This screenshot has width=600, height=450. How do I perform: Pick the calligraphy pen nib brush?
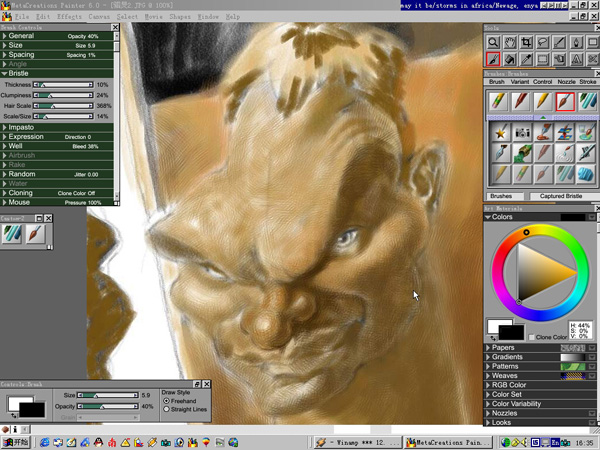pos(500,153)
